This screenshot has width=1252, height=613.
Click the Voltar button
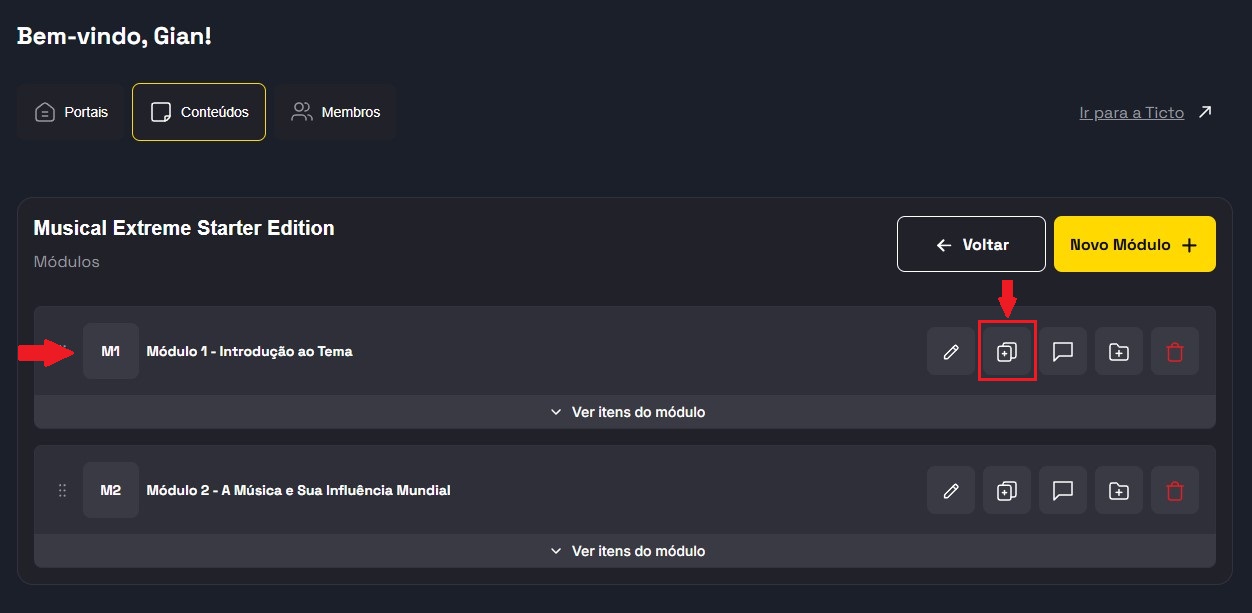971,244
